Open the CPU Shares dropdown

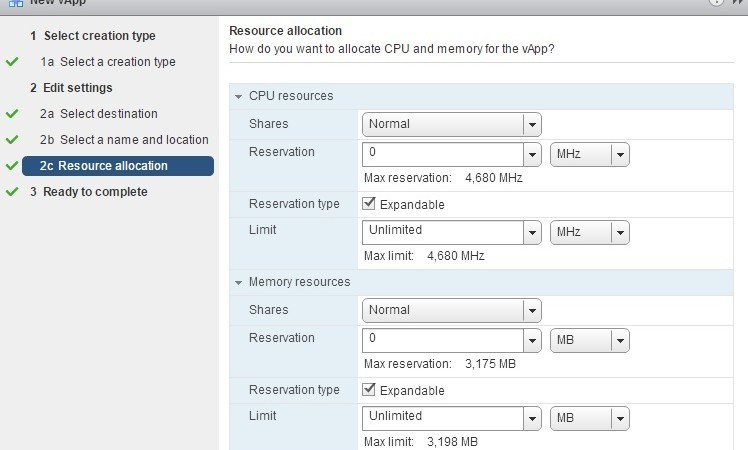tap(452, 125)
